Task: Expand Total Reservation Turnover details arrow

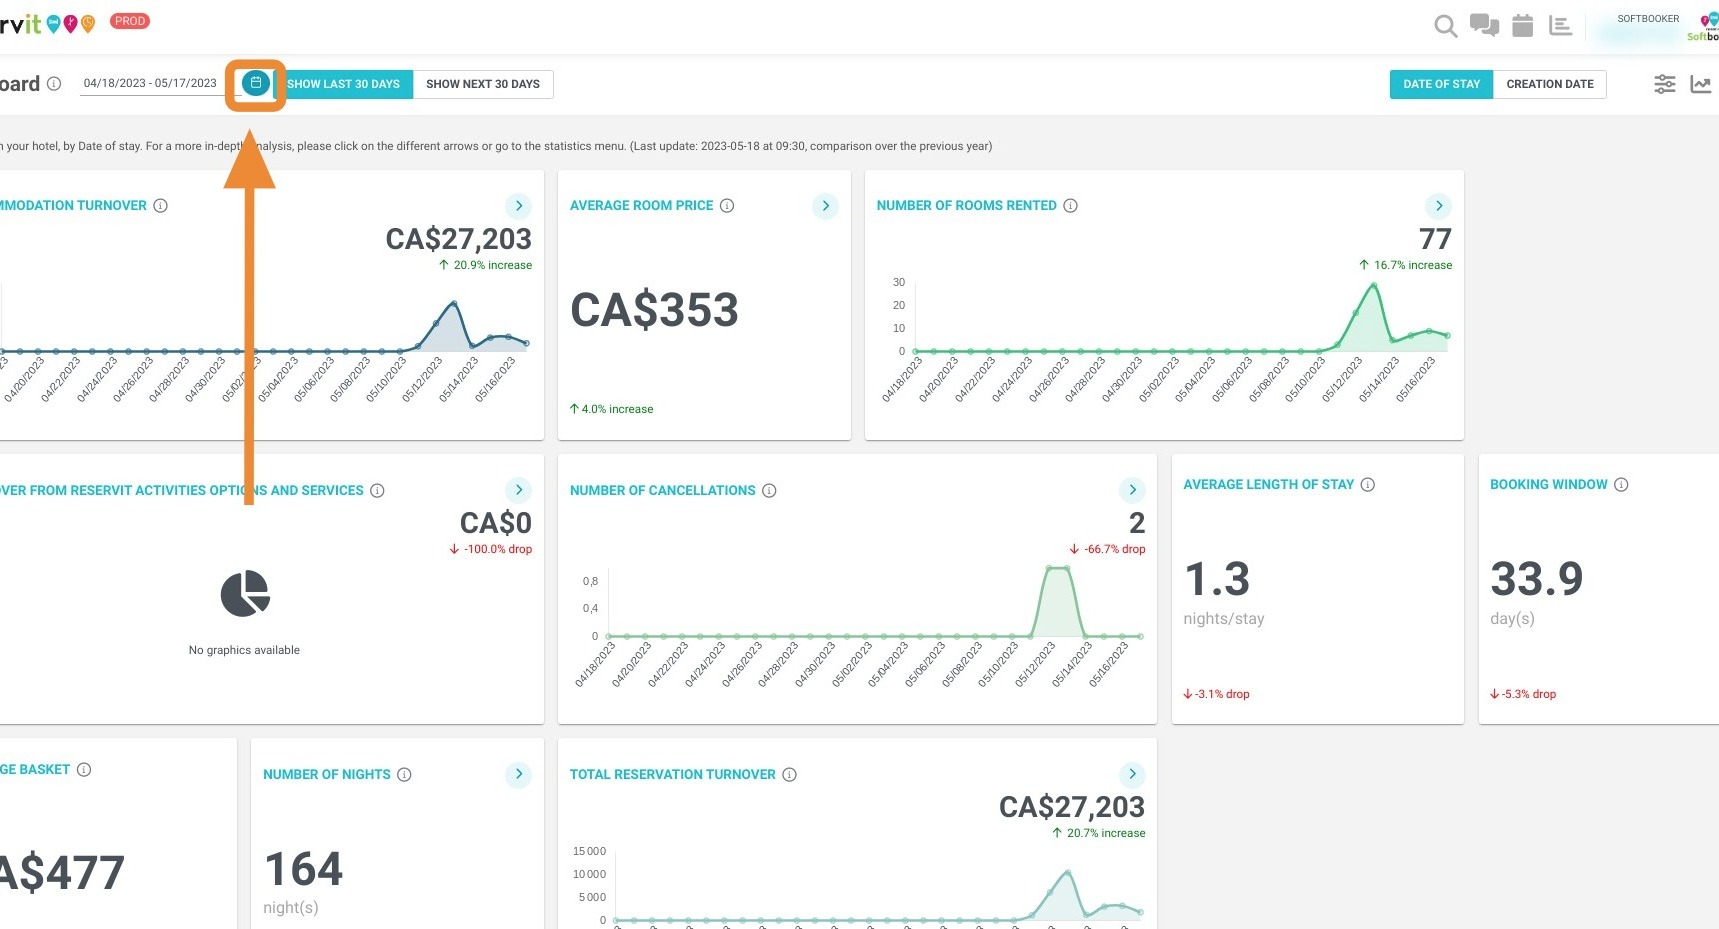Action: pyautogui.click(x=1132, y=774)
